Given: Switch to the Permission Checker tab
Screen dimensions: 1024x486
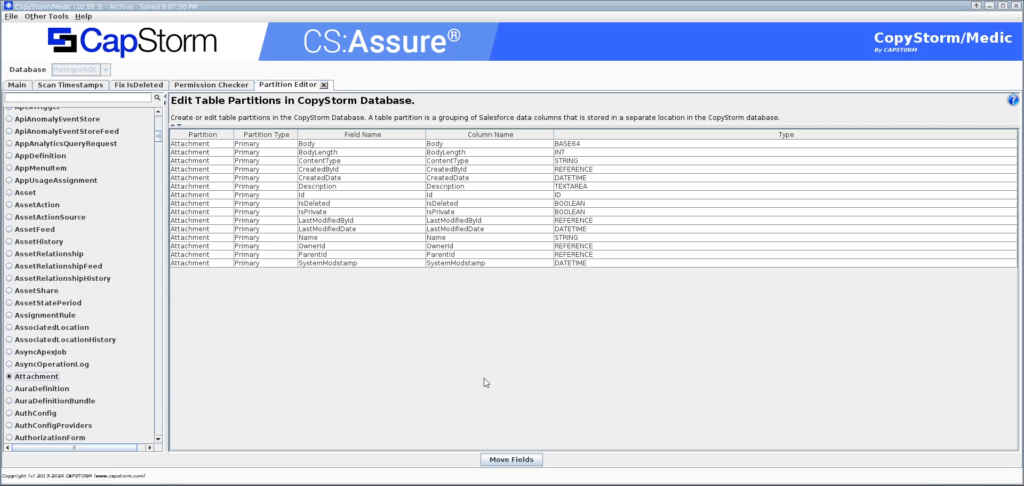Looking at the screenshot, I should [x=211, y=85].
